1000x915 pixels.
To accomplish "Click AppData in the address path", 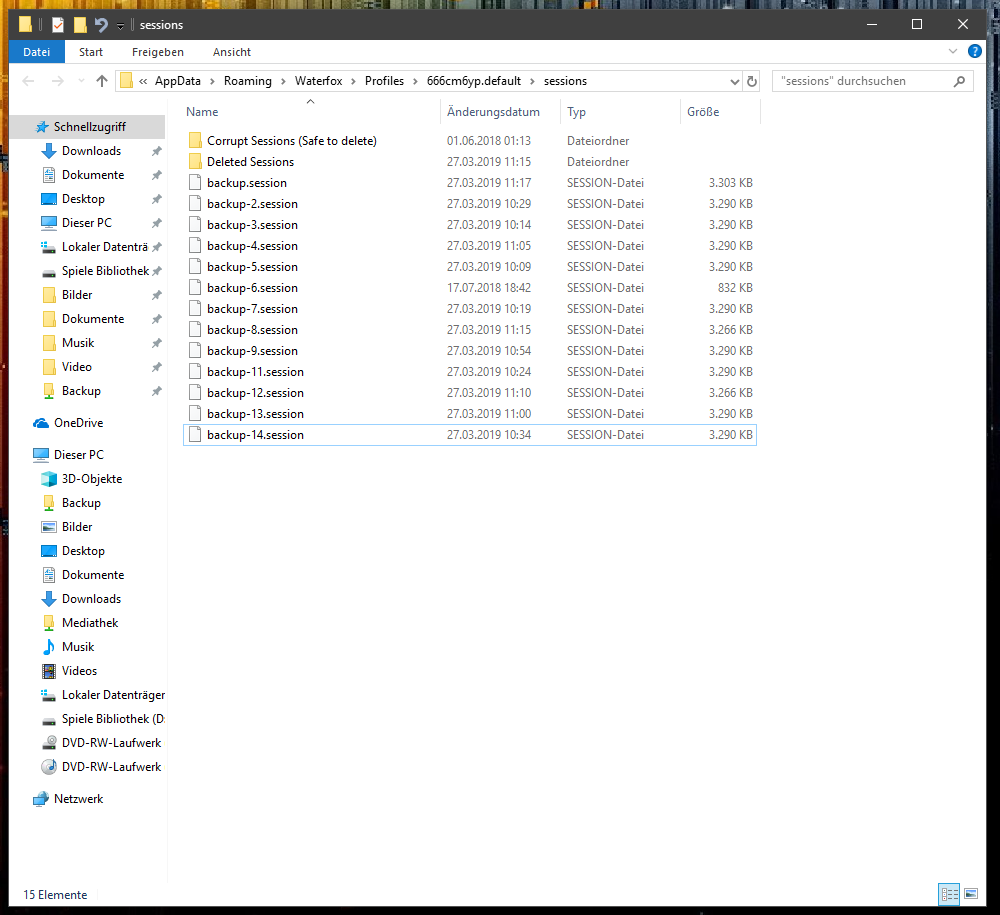I will [x=177, y=81].
